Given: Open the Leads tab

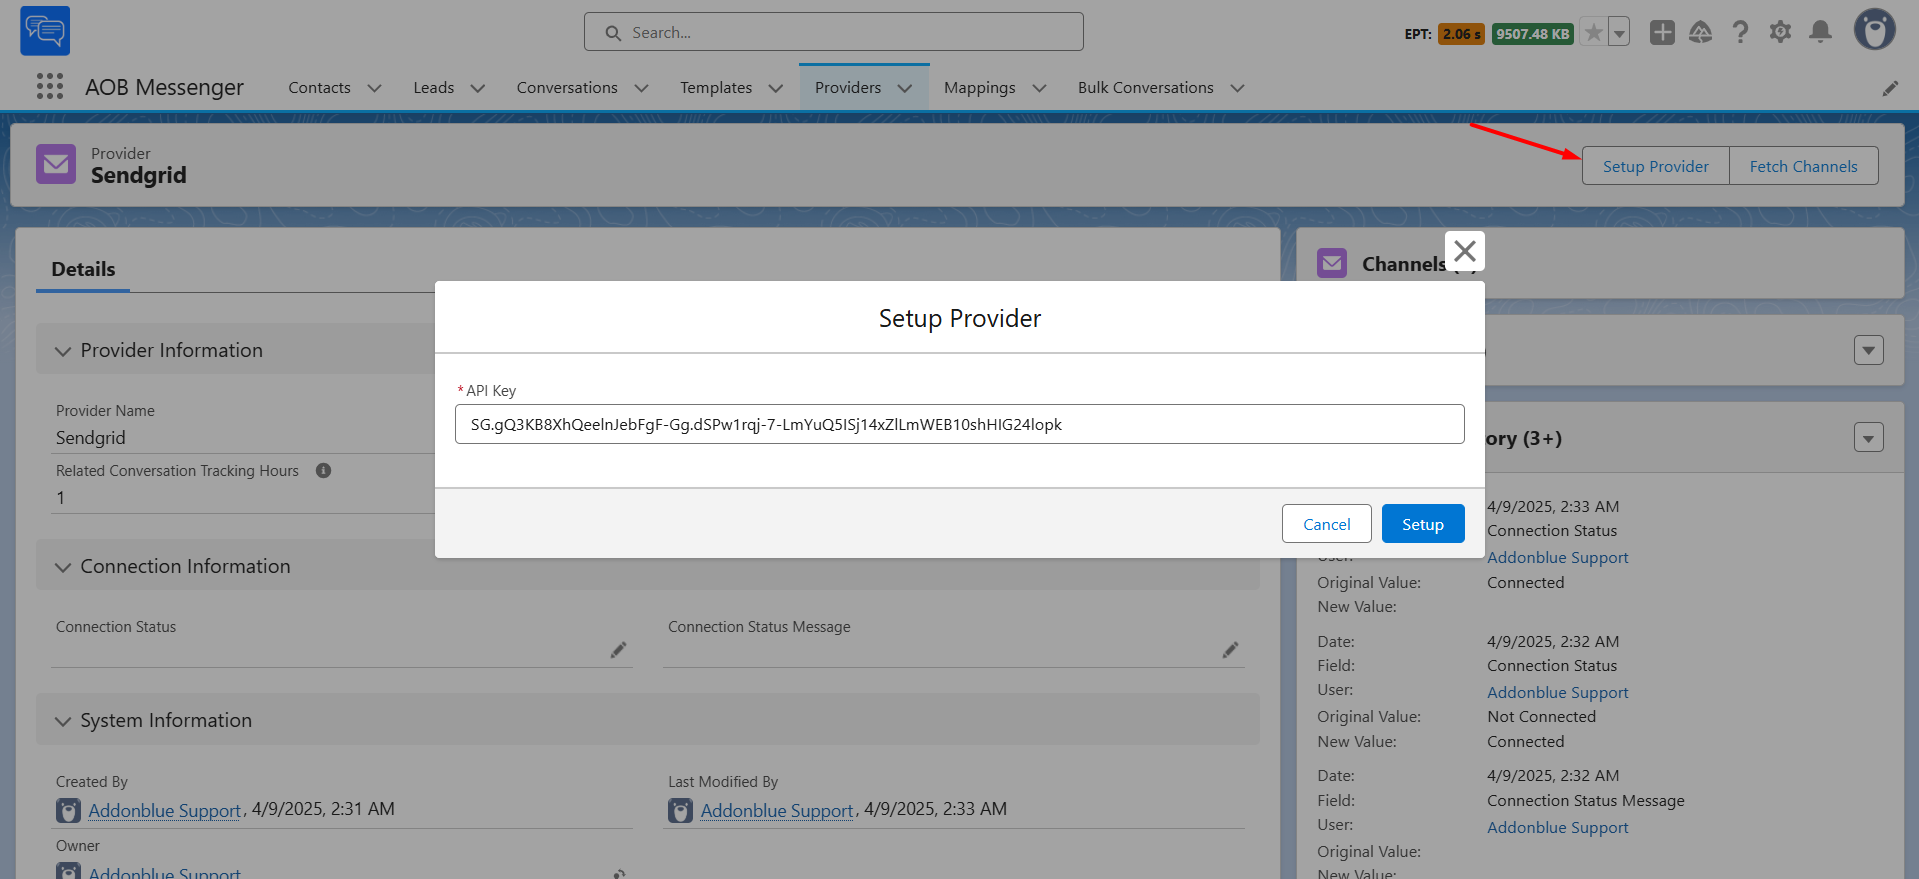Looking at the screenshot, I should (x=434, y=88).
